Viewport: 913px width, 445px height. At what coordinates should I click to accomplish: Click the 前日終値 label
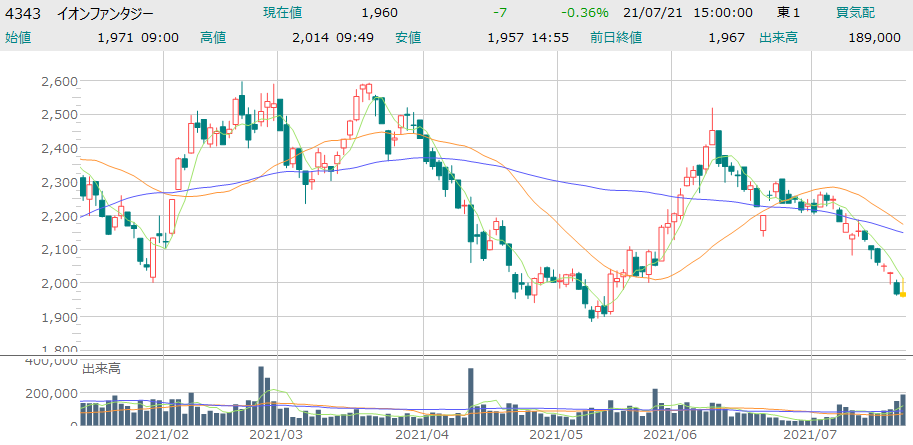(x=616, y=37)
